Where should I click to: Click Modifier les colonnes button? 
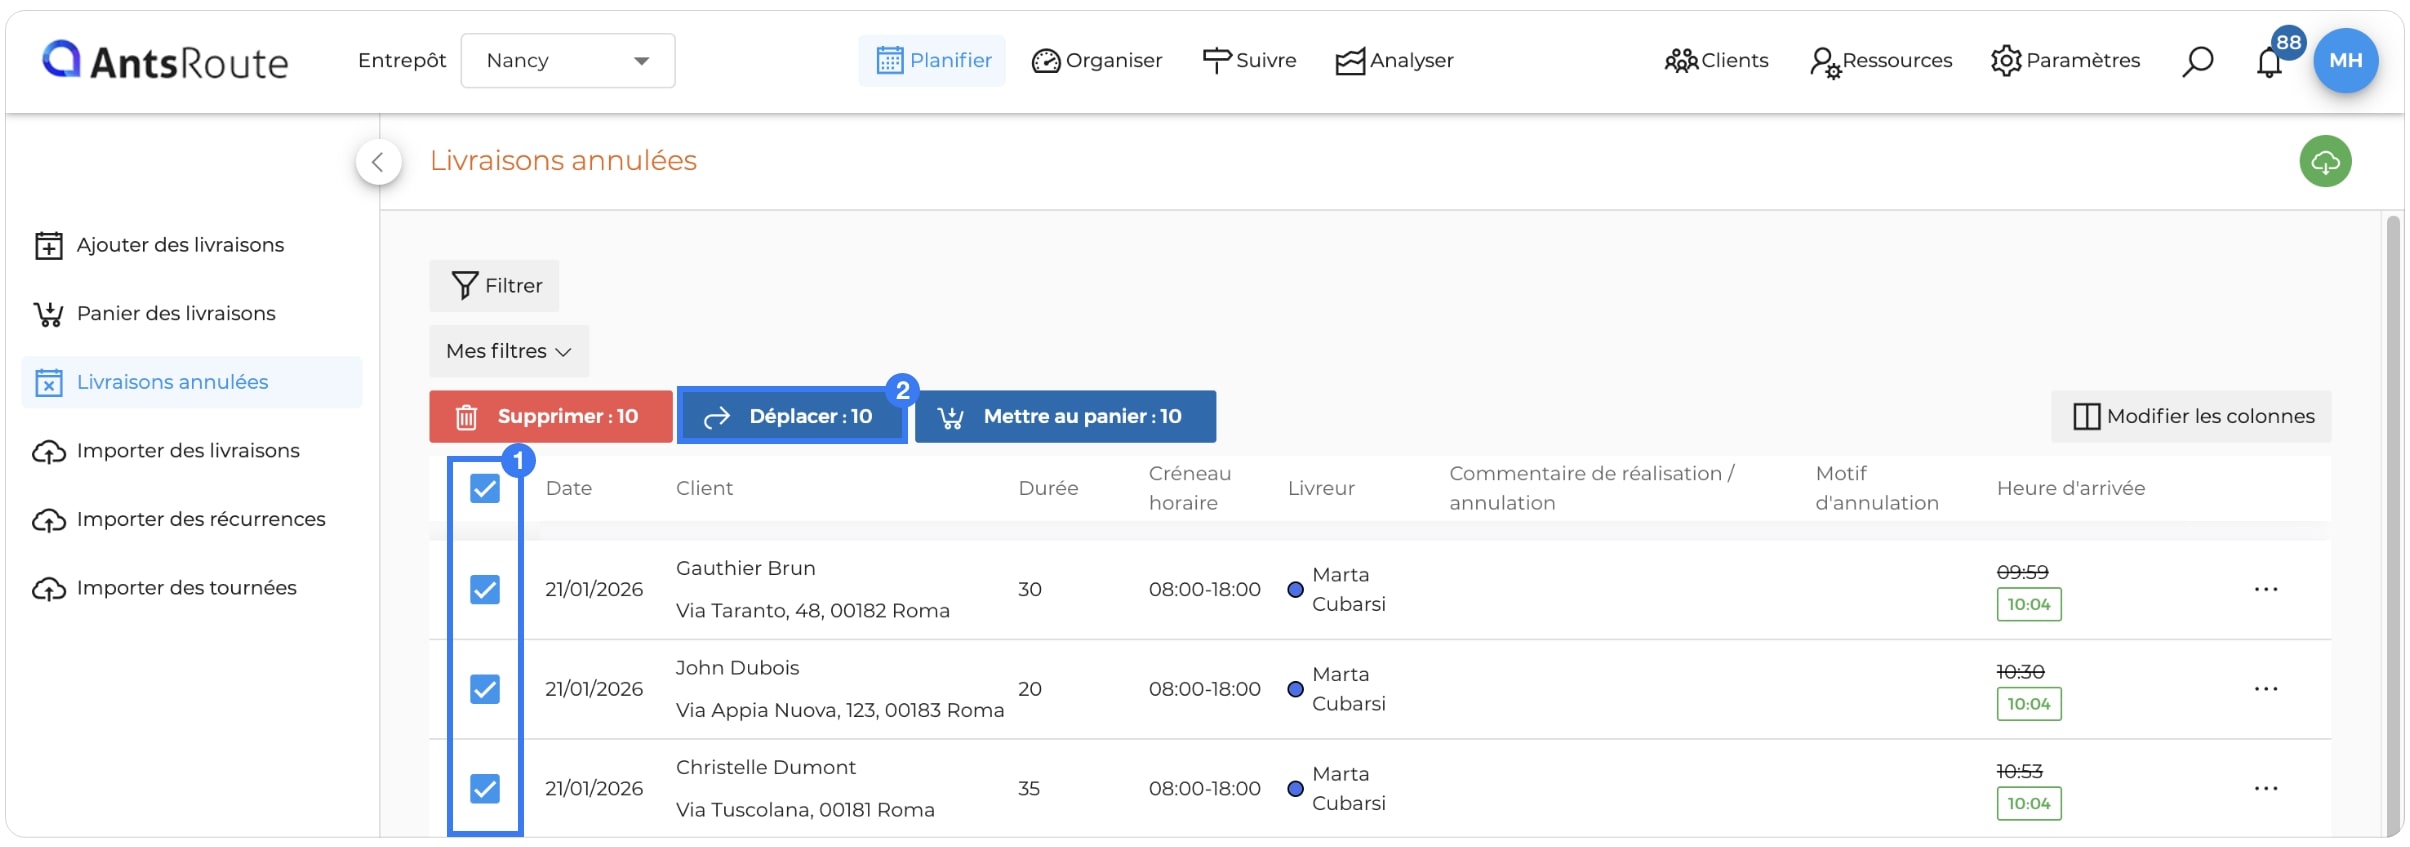pyautogui.click(x=2191, y=416)
